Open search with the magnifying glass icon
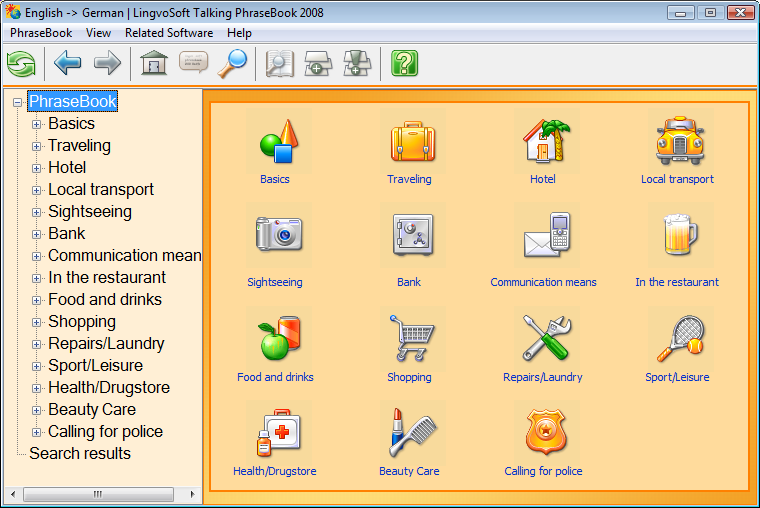The height and width of the screenshot is (508, 760). [x=233, y=64]
